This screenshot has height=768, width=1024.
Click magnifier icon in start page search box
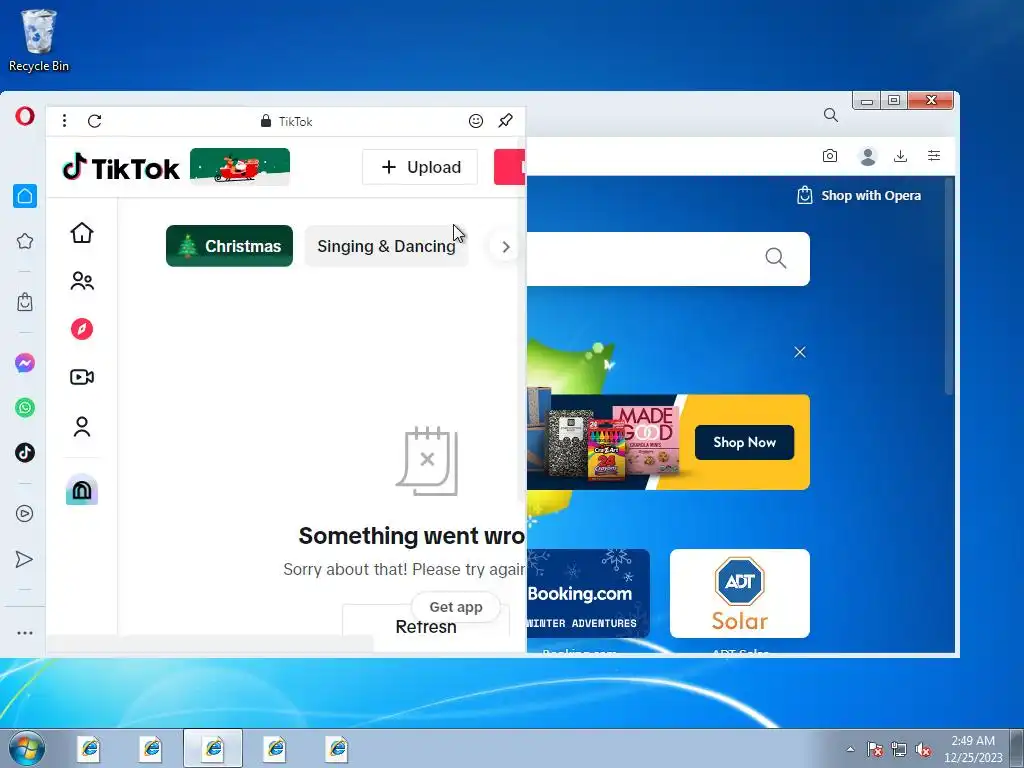pos(776,258)
